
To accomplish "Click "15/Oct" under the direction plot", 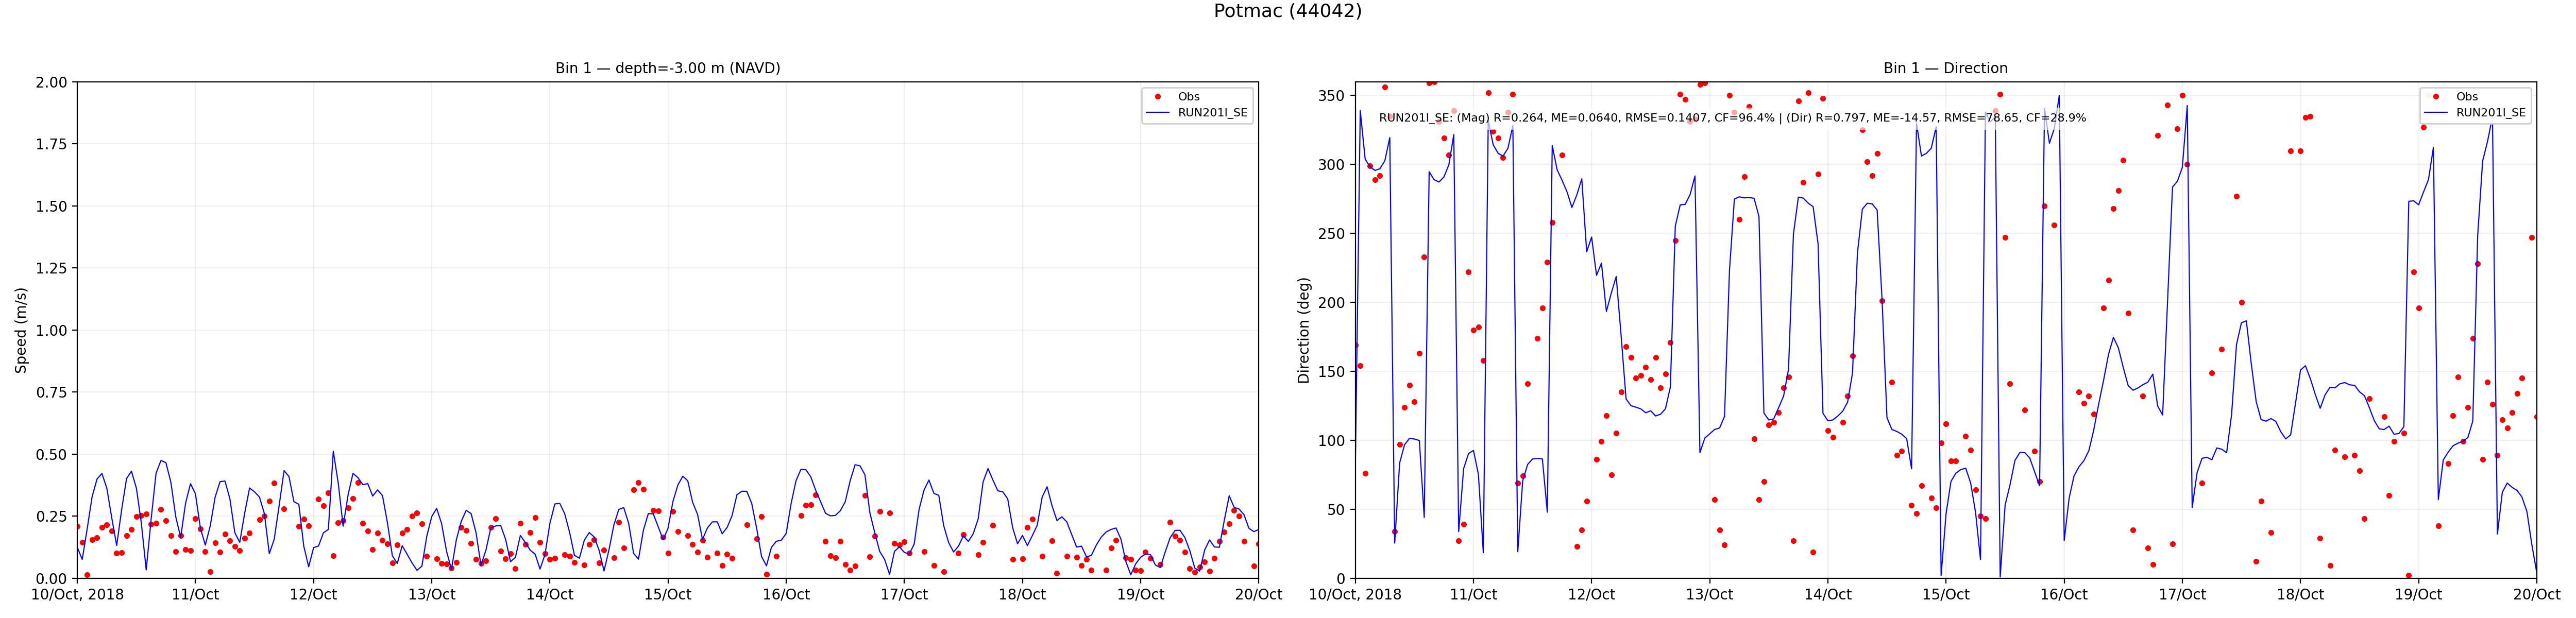I will (x=1945, y=595).
